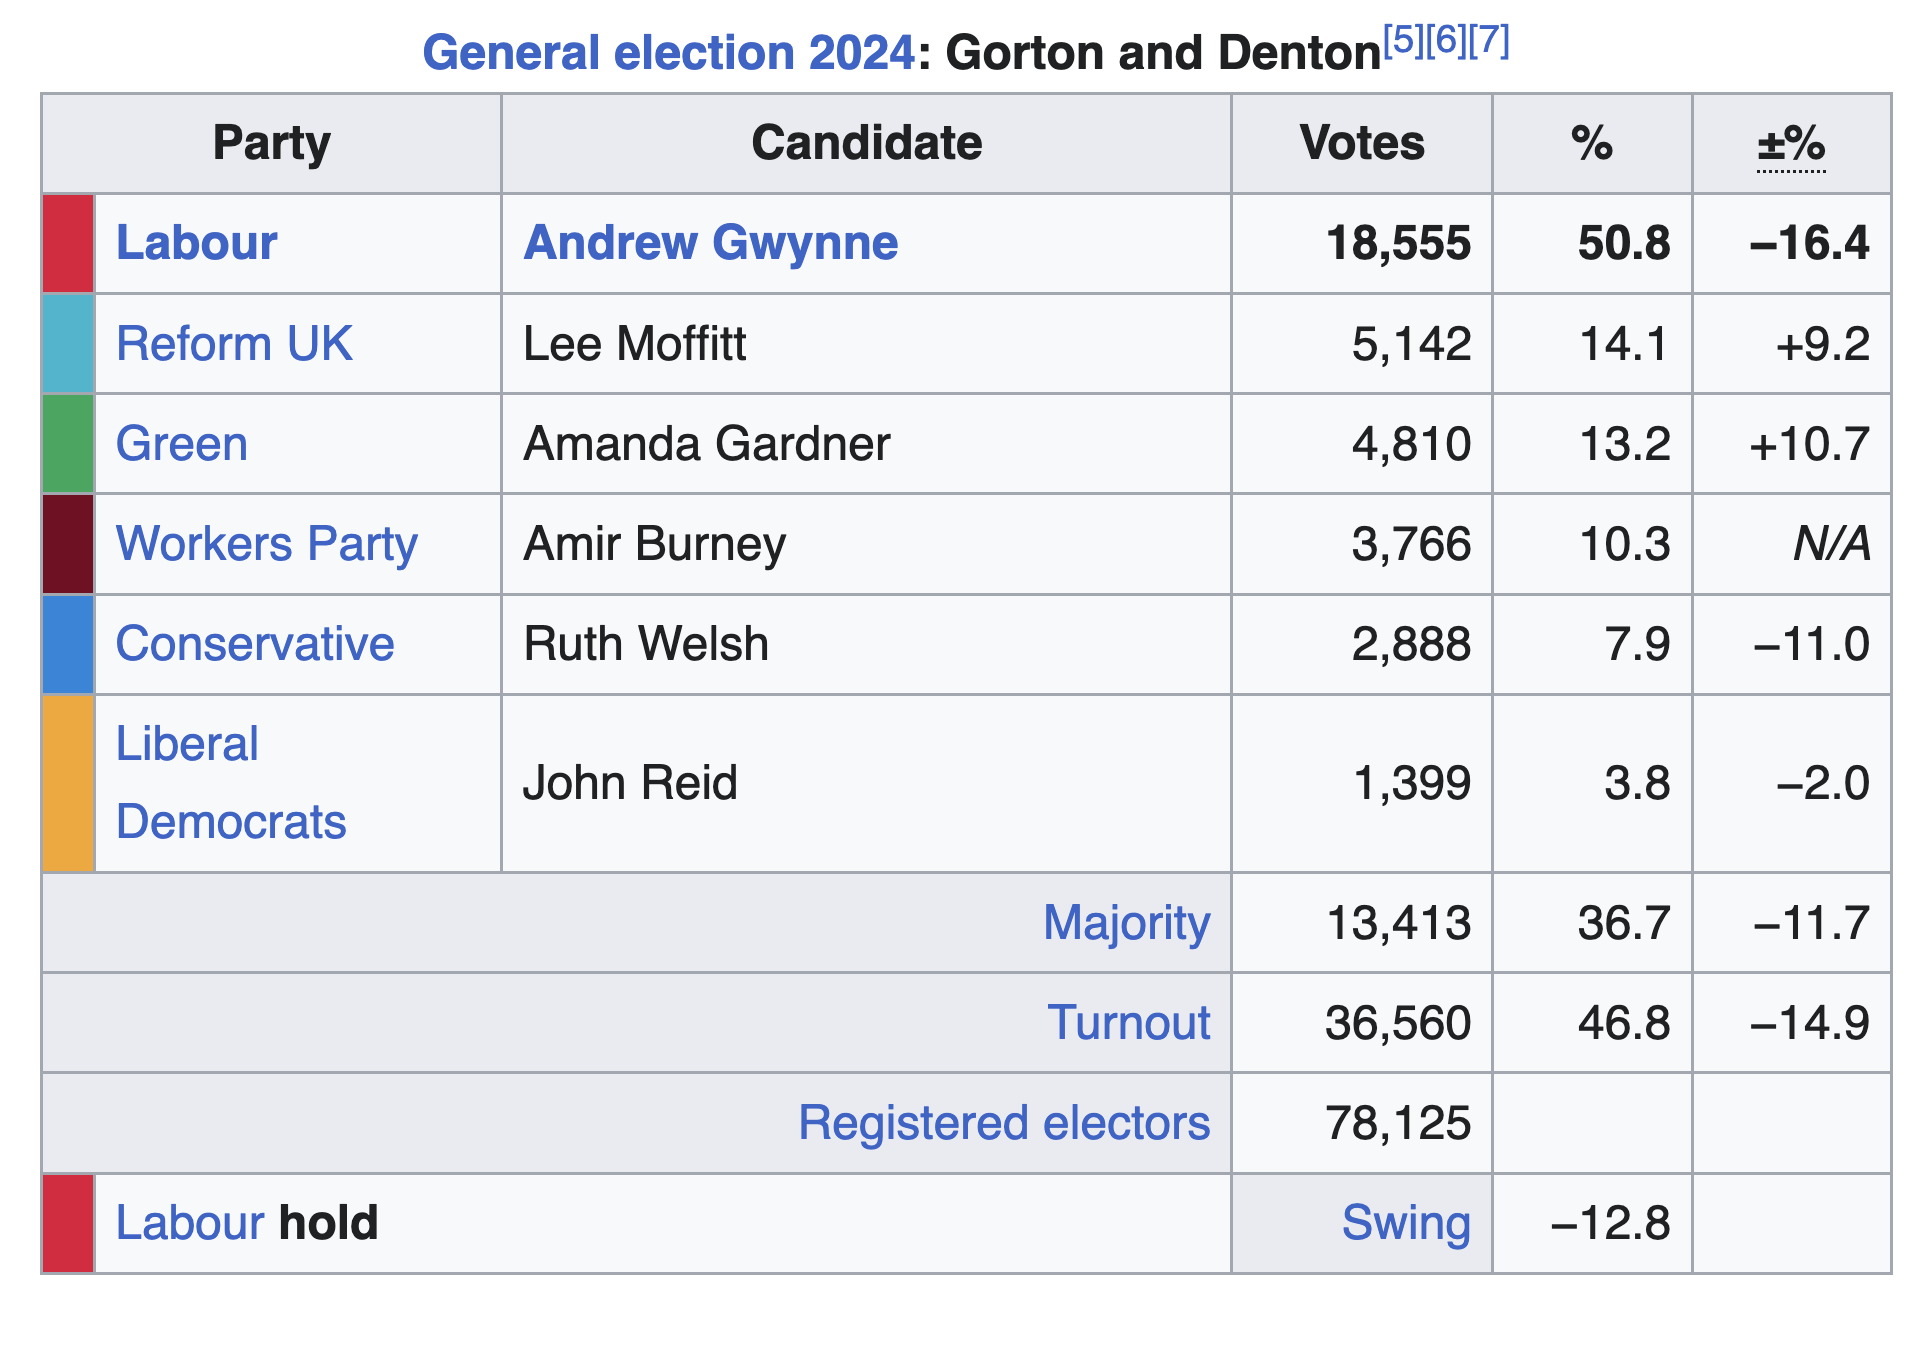The image size is (1922, 1346).
Task: Click the Workers Party link
Action: [x=266, y=544]
